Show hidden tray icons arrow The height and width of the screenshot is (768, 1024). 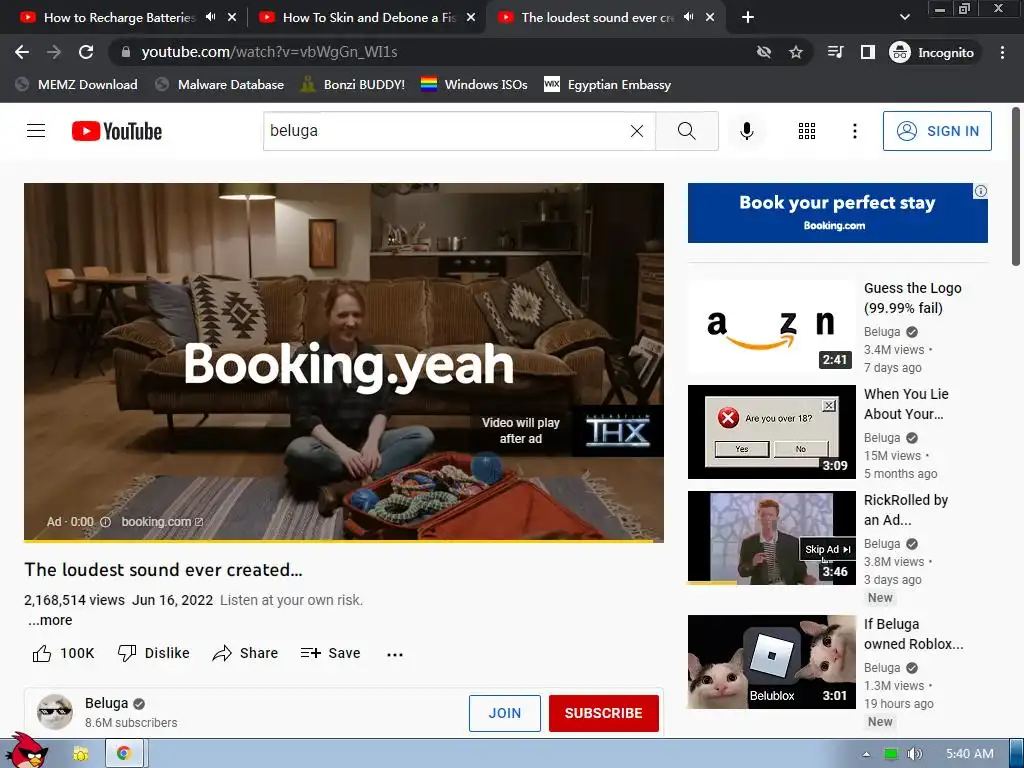click(x=866, y=754)
